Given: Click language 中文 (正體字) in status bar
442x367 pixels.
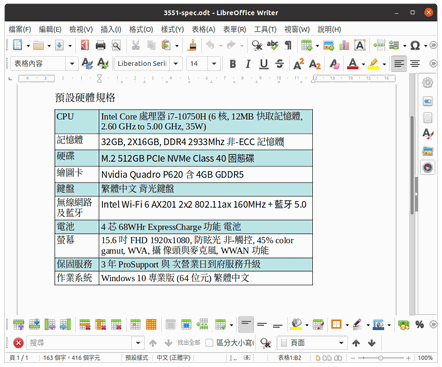Looking at the screenshot, I should (173, 358).
